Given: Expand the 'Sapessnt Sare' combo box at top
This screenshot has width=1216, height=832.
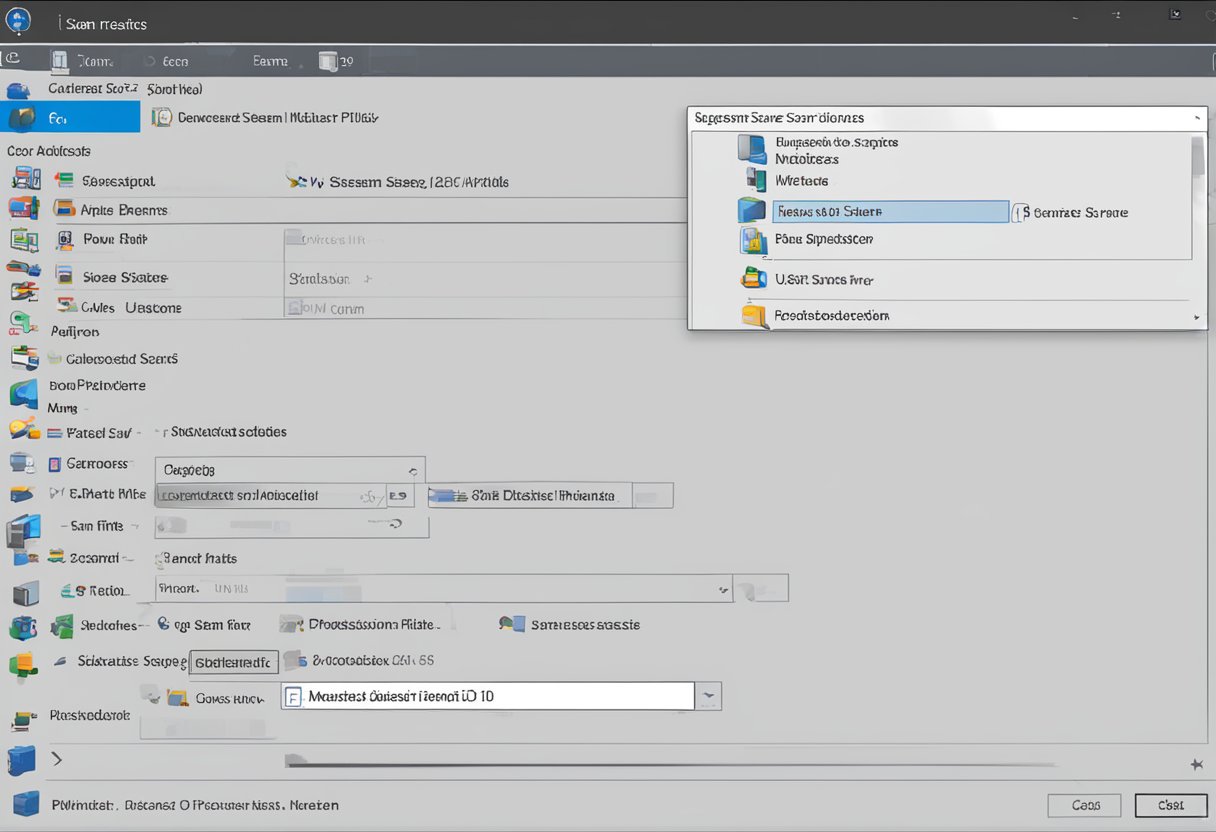Looking at the screenshot, I should pyautogui.click(x=1197, y=118).
